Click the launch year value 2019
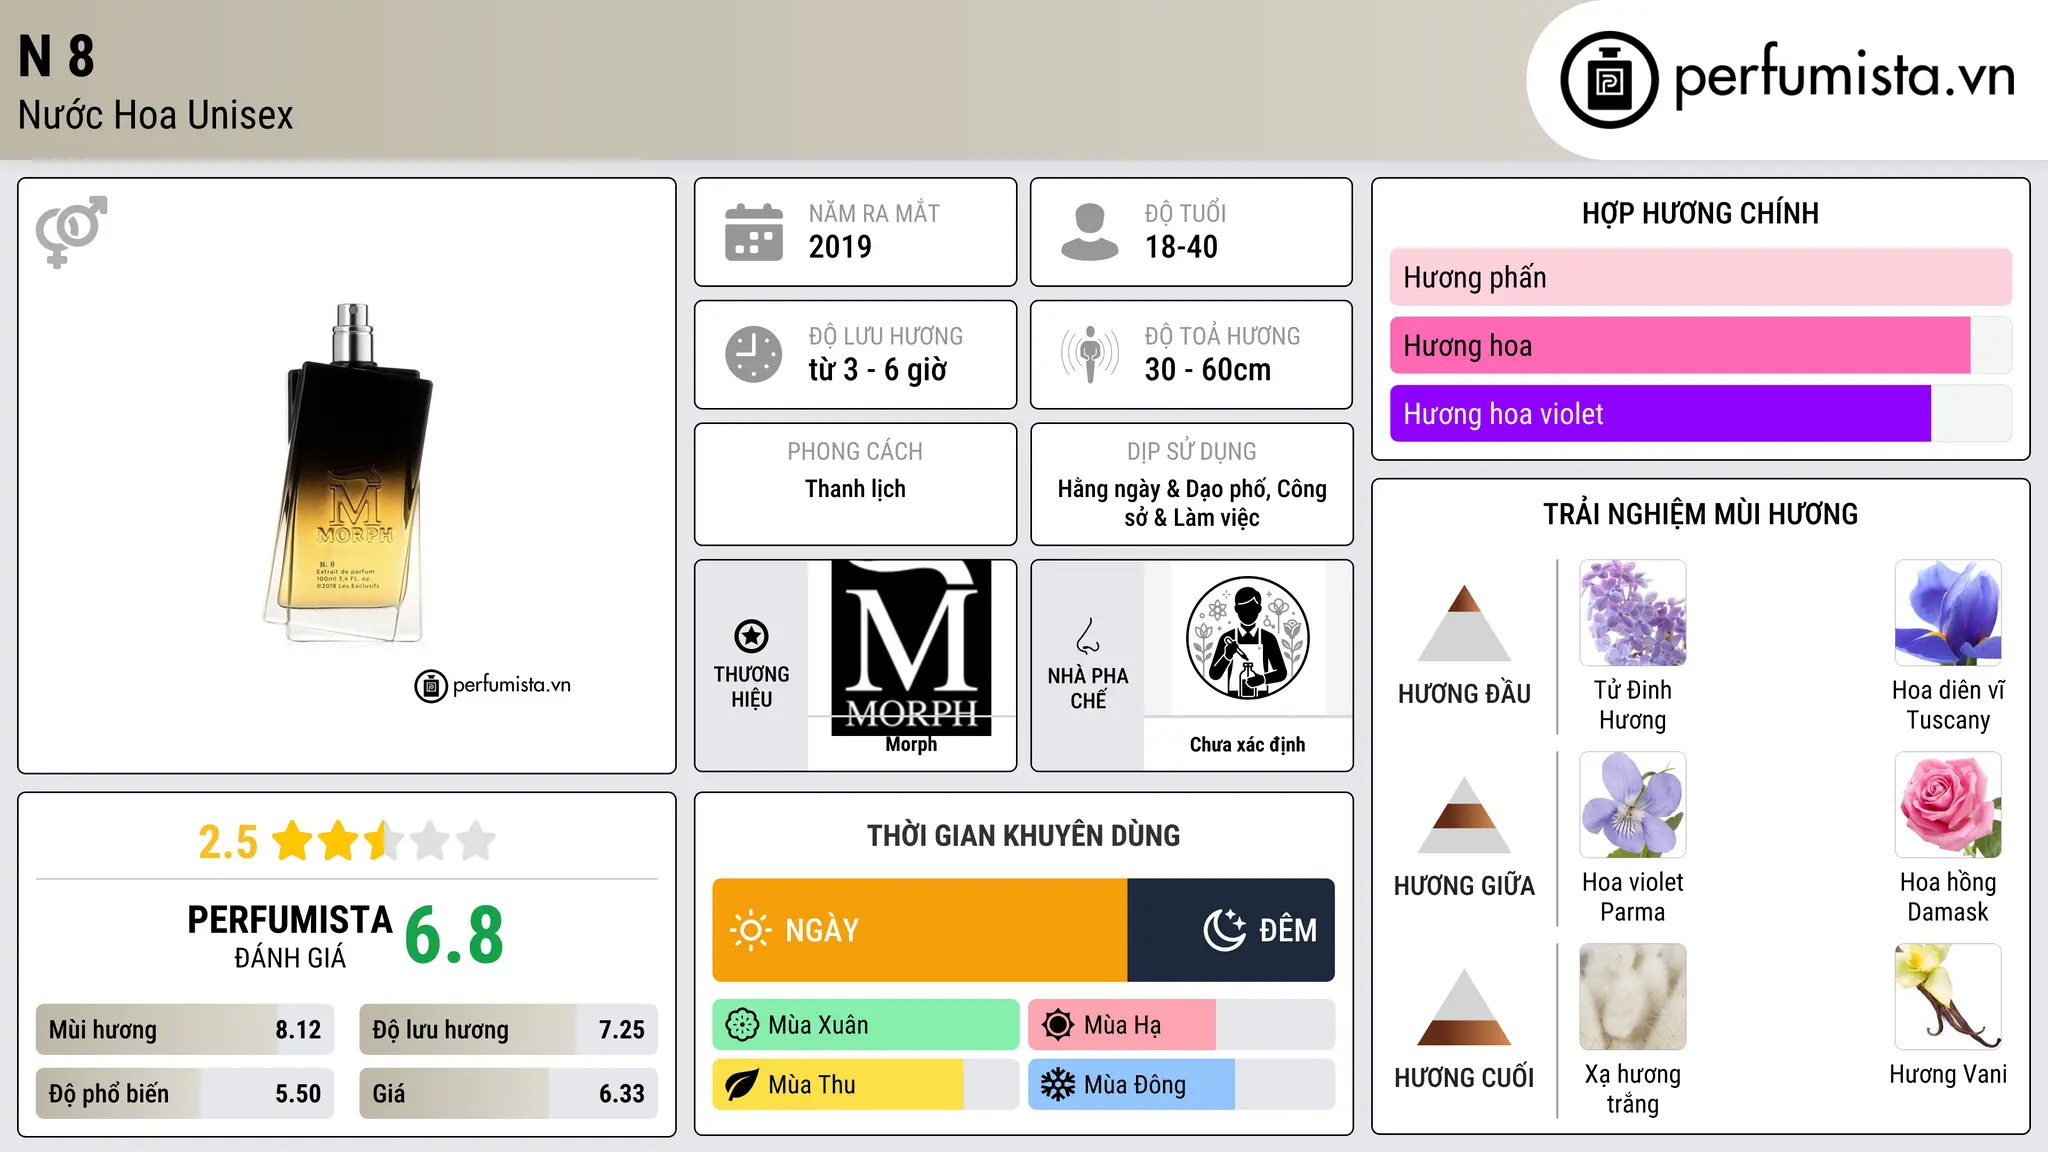Viewport: 2048px width, 1152px height. tap(840, 247)
